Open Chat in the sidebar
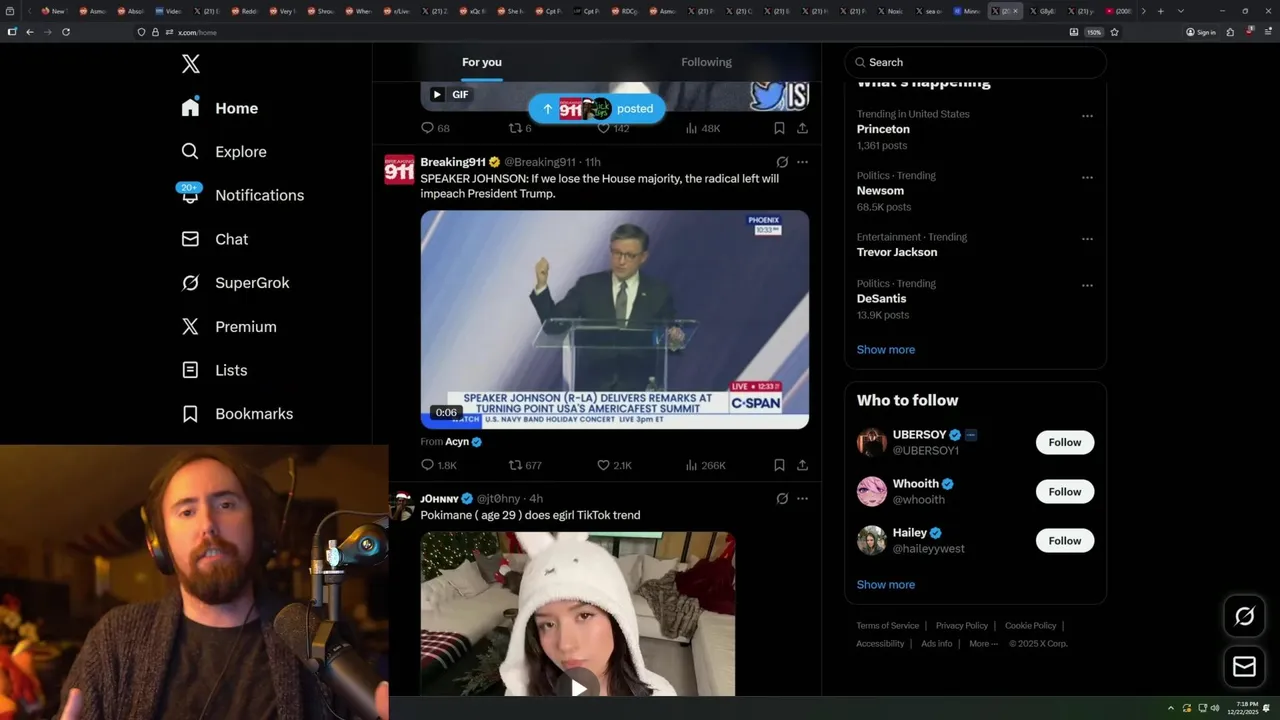This screenshot has height=720, width=1280. tap(214, 239)
